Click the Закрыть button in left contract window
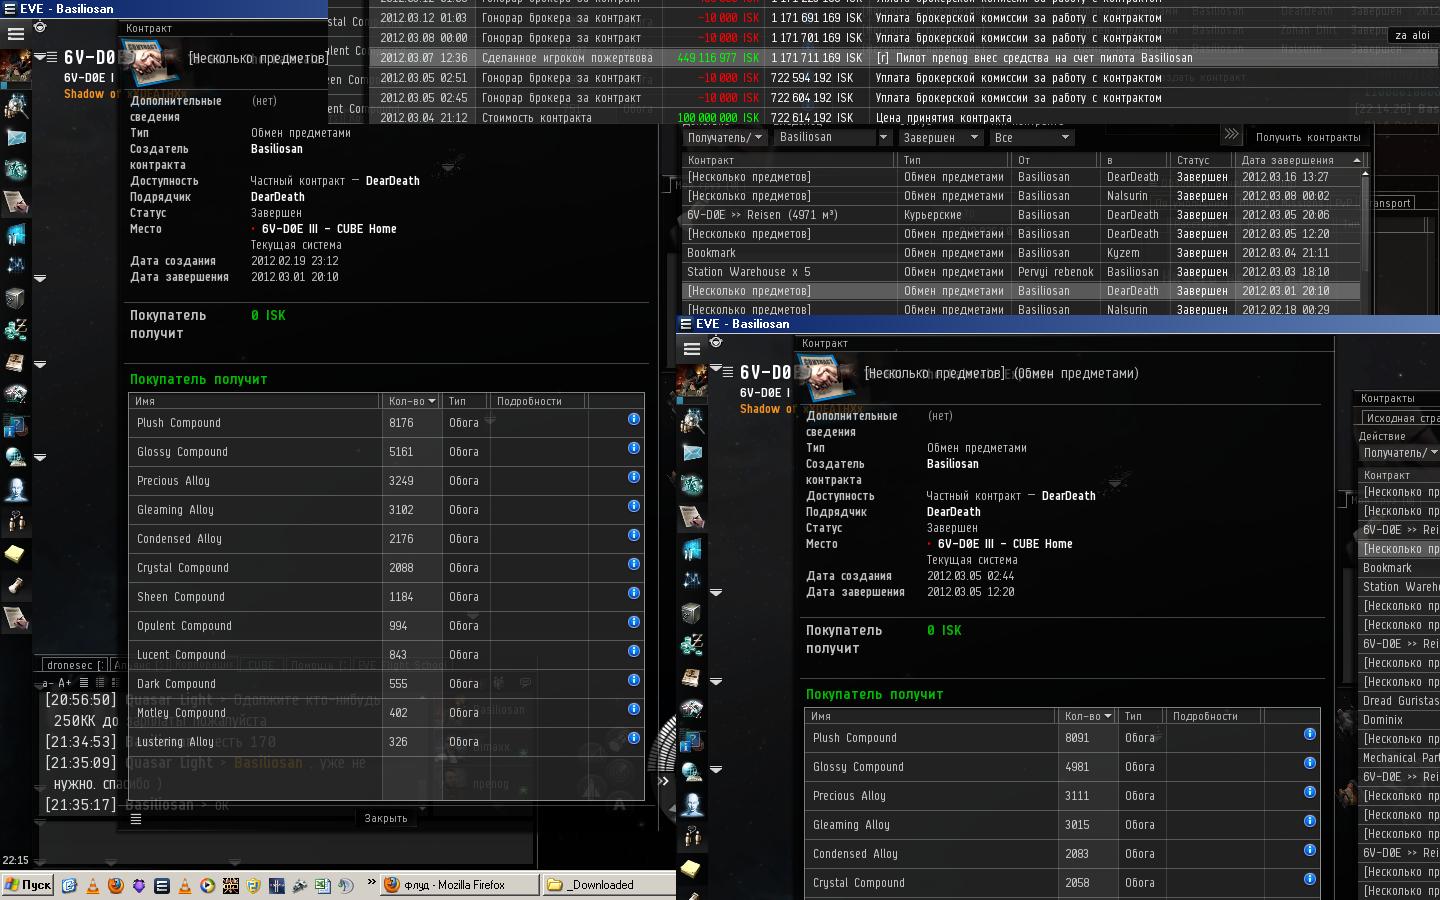1440x900 pixels. (386, 818)
